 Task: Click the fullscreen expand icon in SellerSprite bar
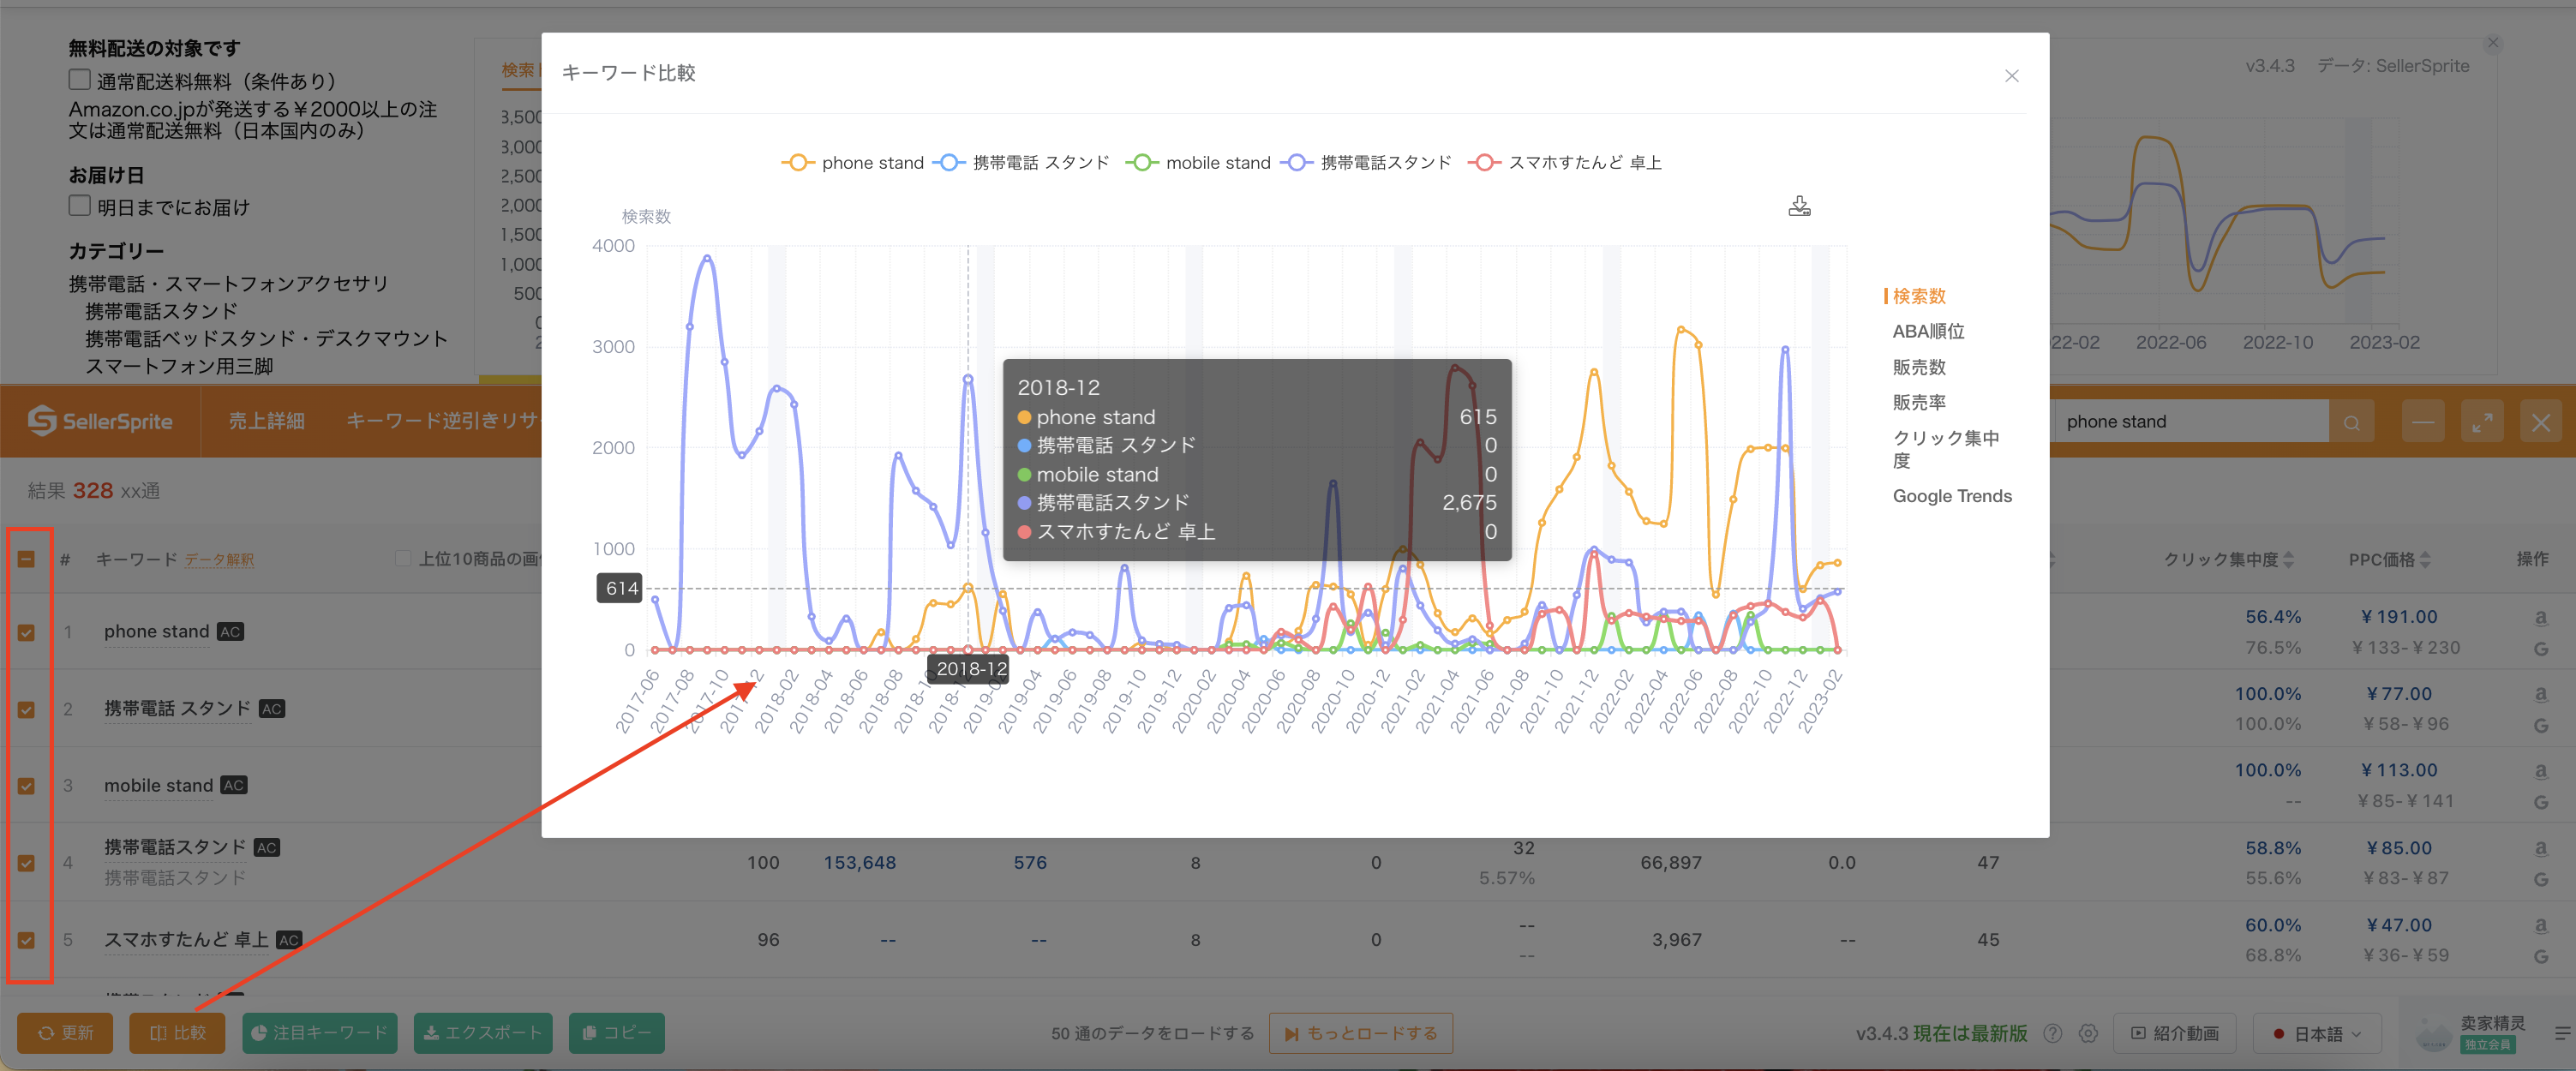[x=2482, y=422]
